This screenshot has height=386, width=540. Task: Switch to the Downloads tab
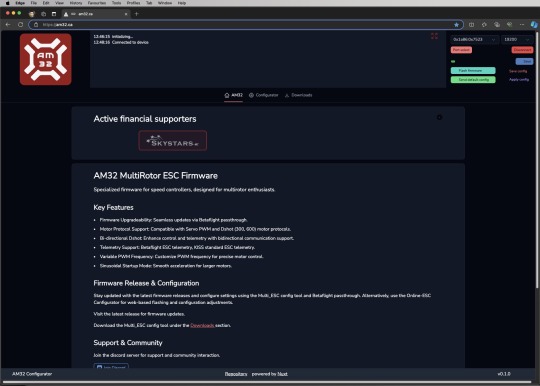pos(298,95)
